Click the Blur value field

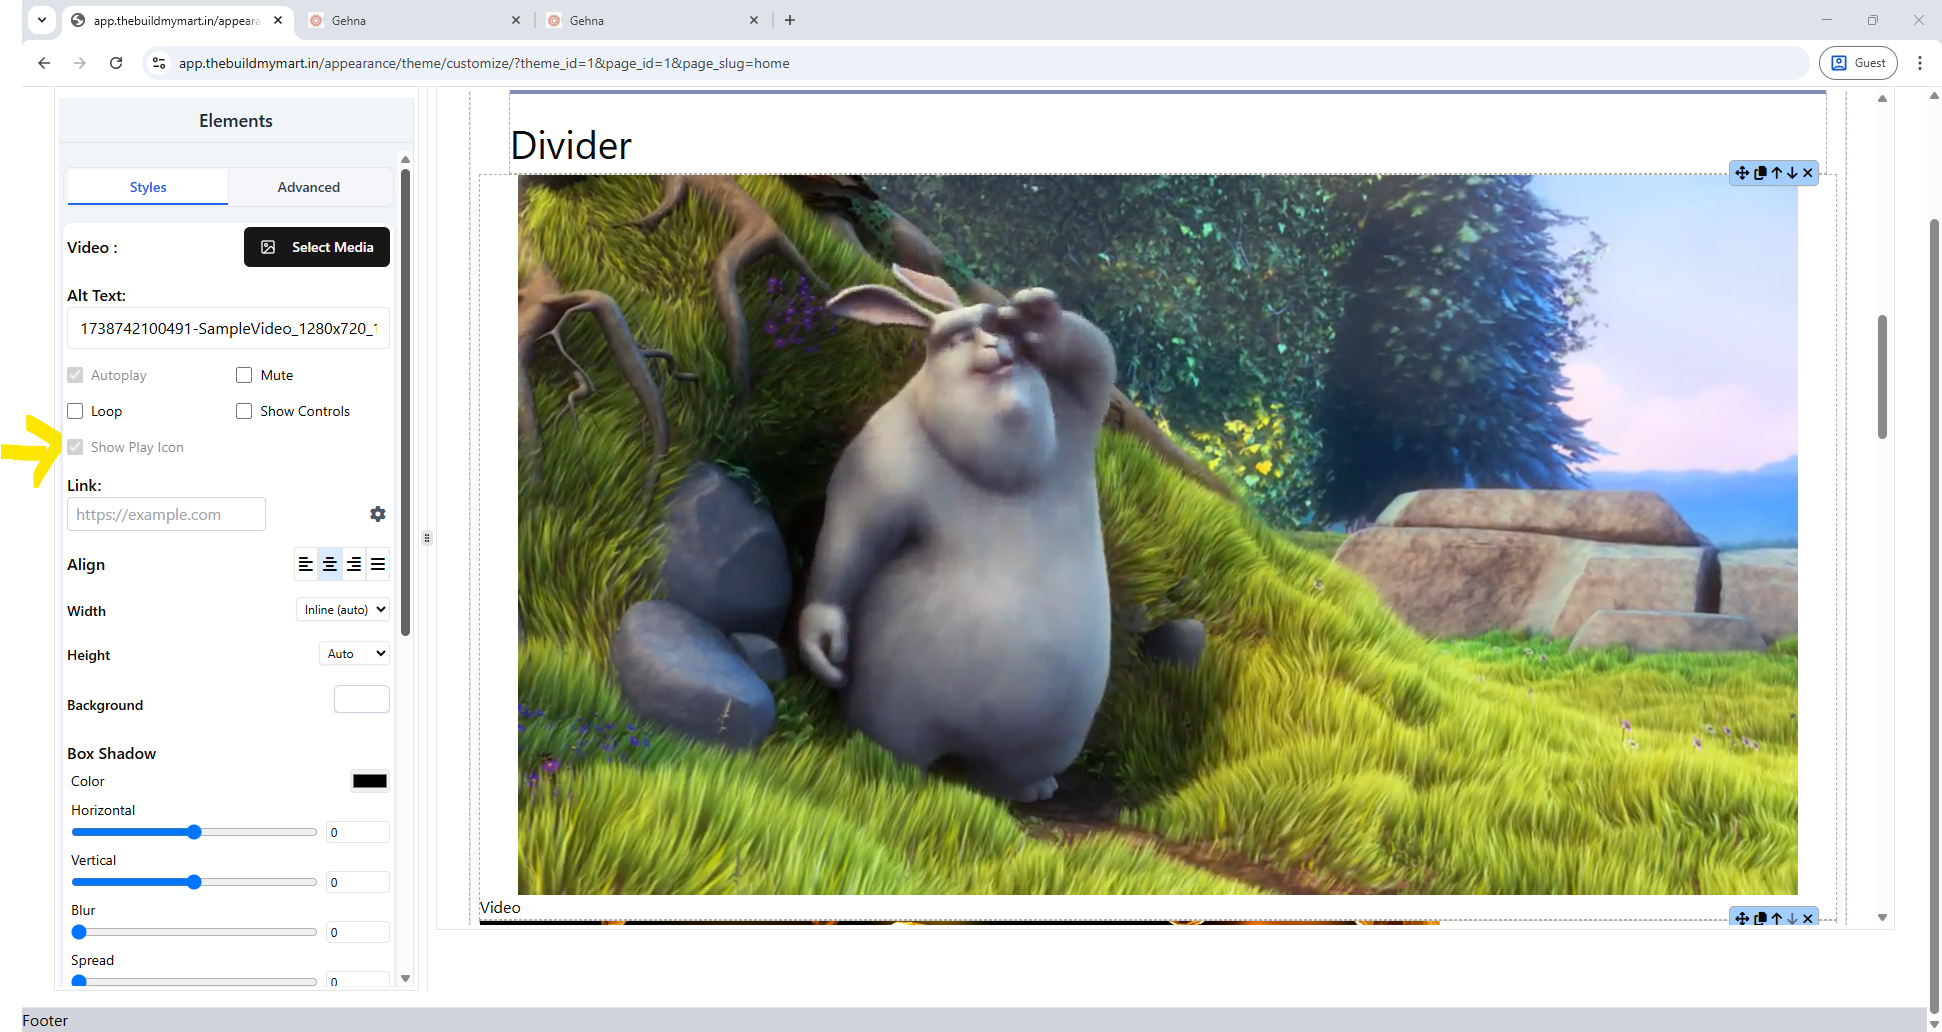[x=358, y=932]
